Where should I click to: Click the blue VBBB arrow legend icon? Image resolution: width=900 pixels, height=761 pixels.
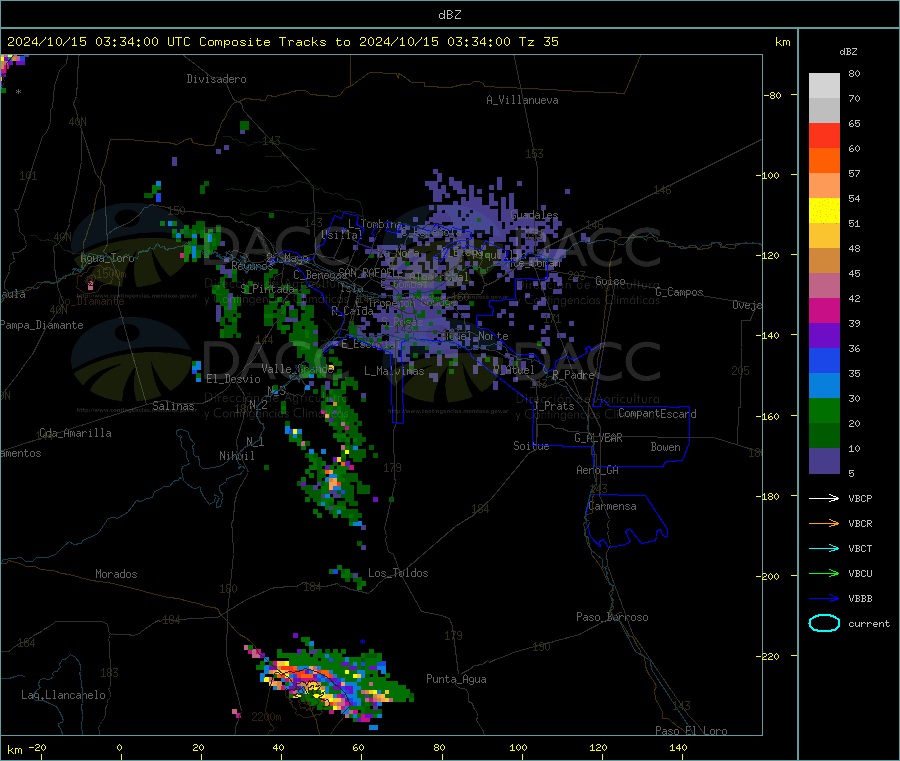coord(824,599)
